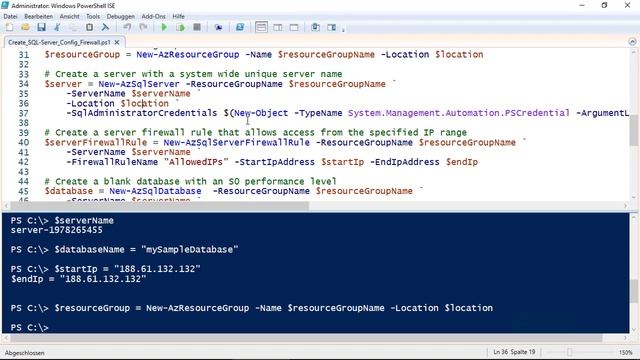
Task: Click System.Management.Automation.PSCredential on line 37
Action: (459, 113)
